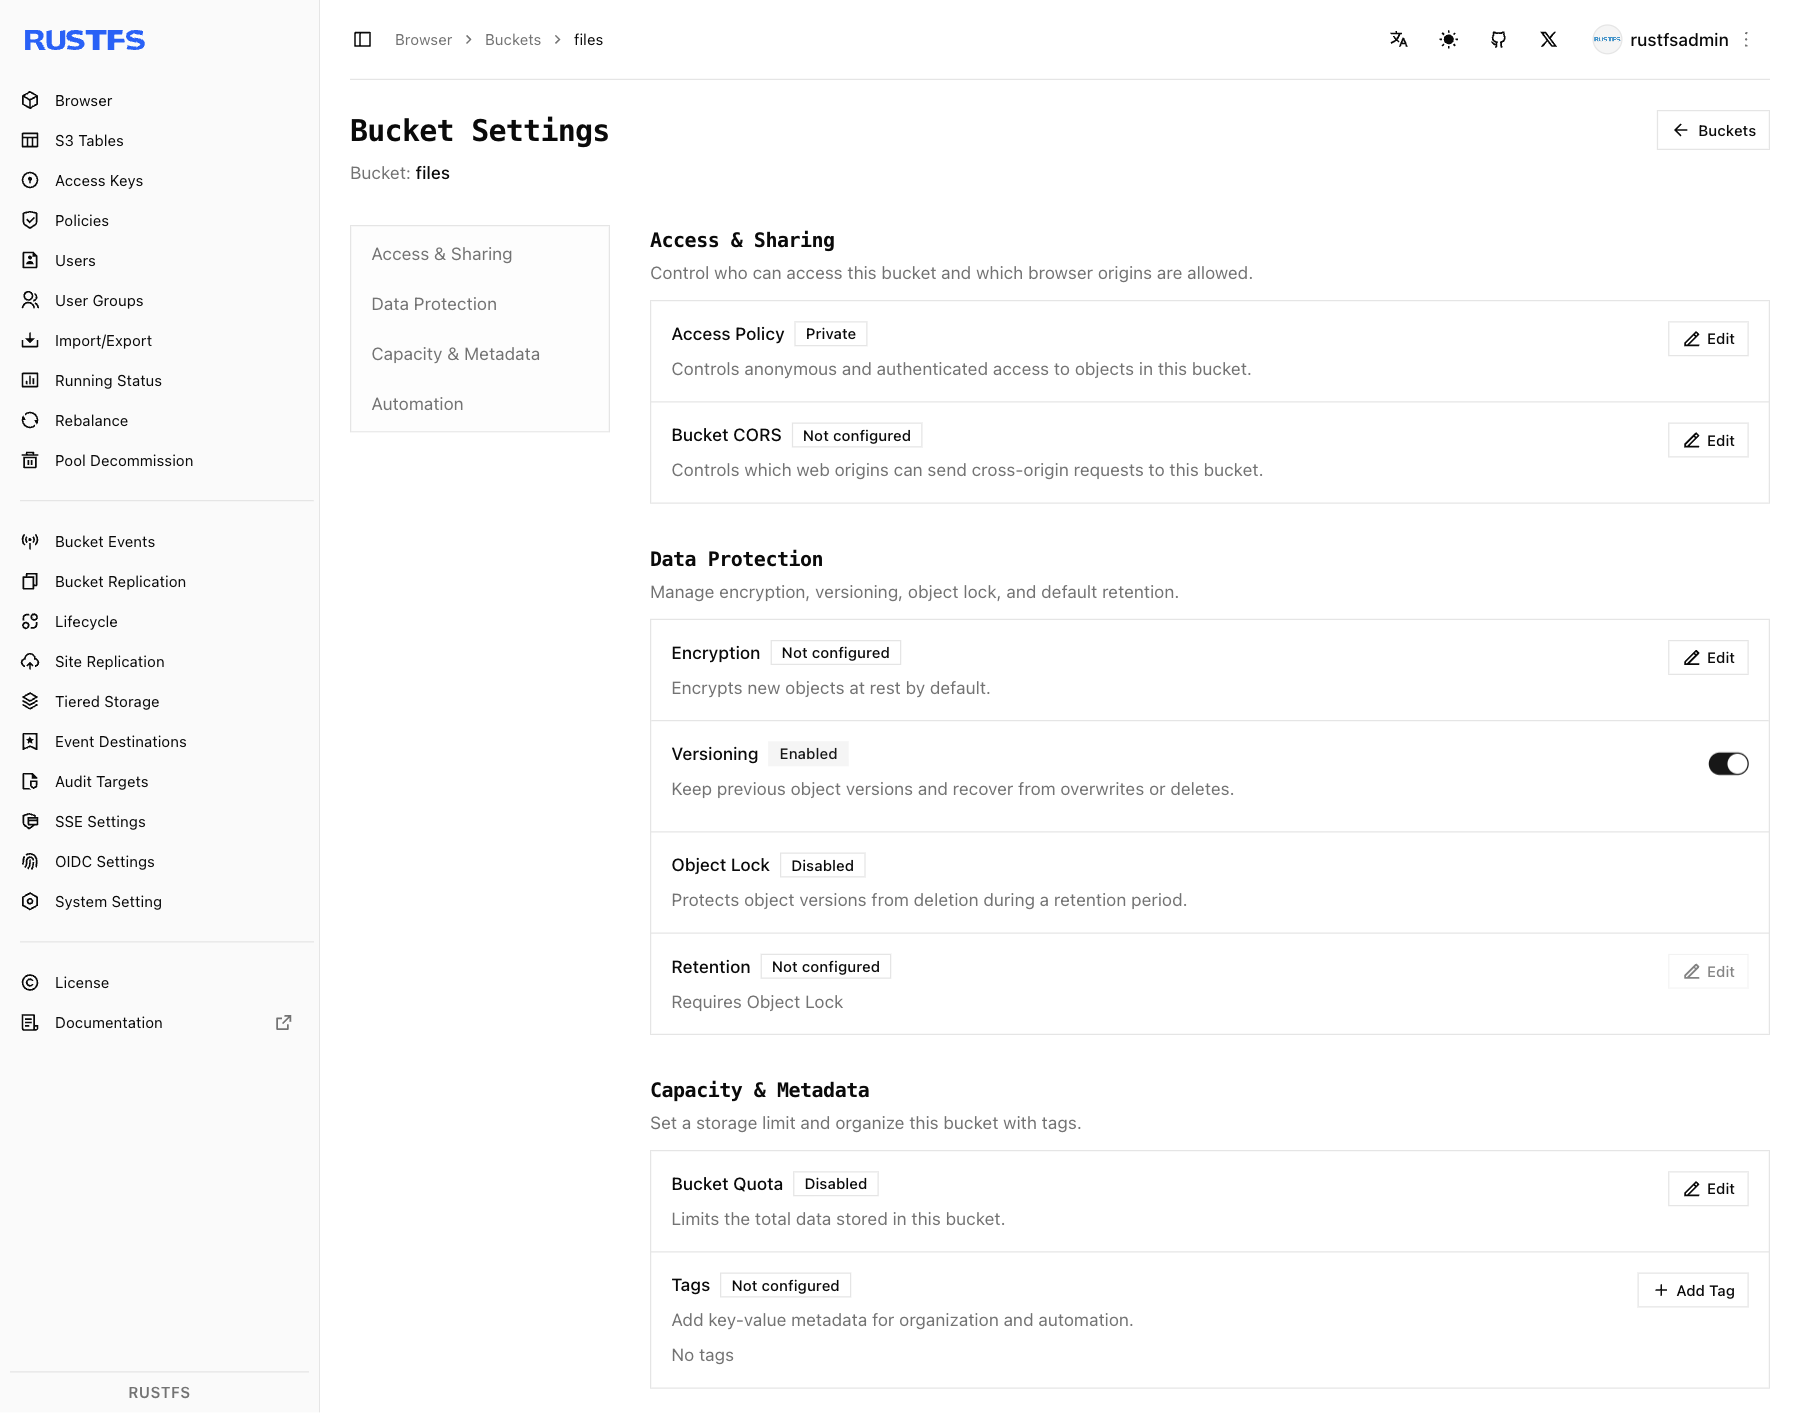Toggle the Versioning switch off

coord(1728,764)
